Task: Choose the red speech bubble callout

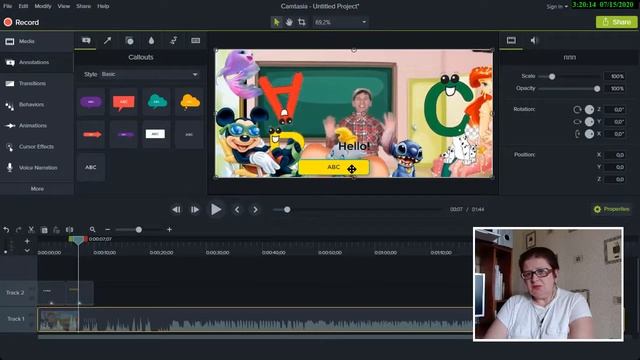Action: (x=123, y=102)
